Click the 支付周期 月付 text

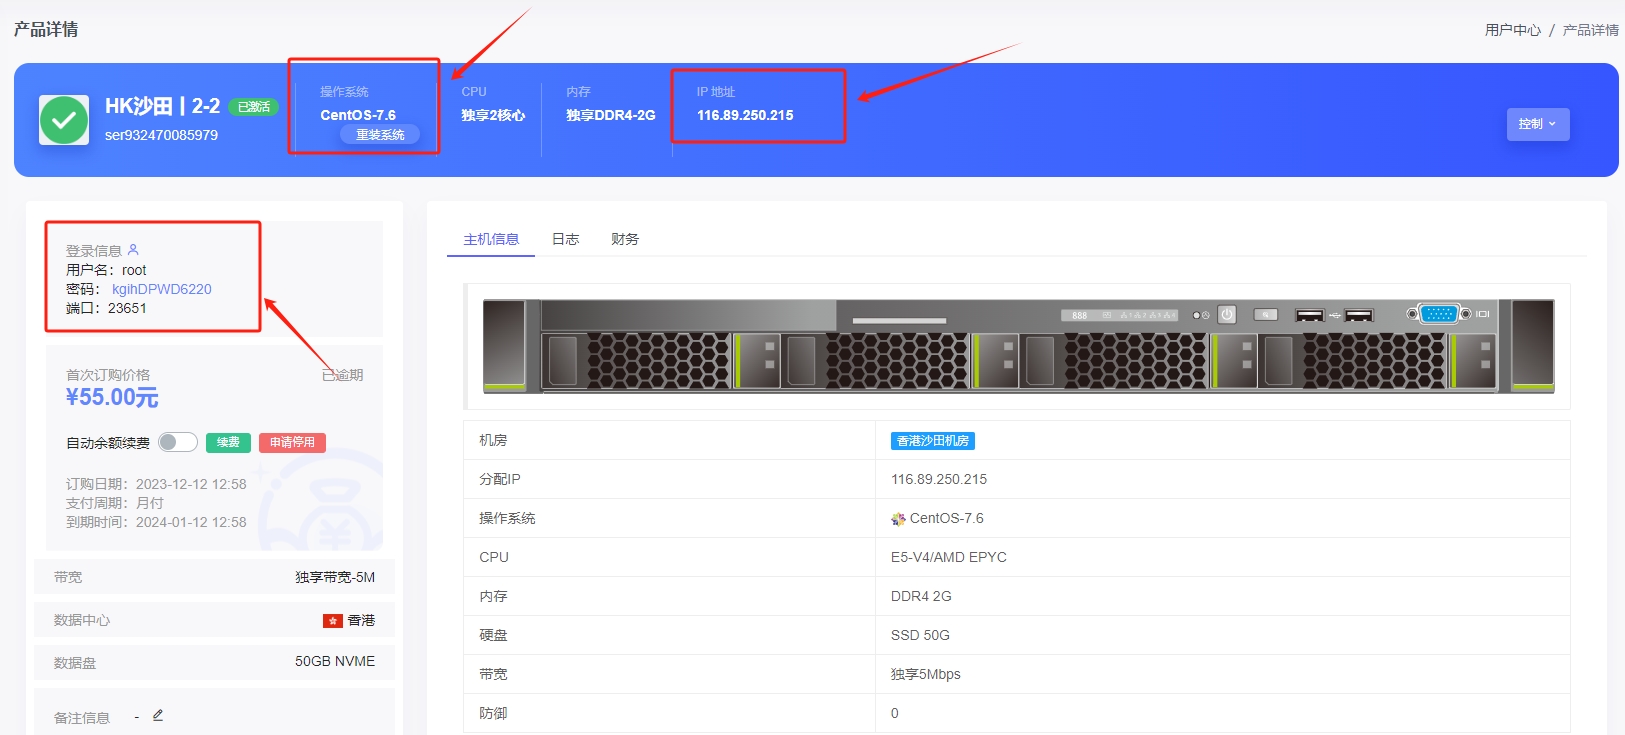pos(115,503)
